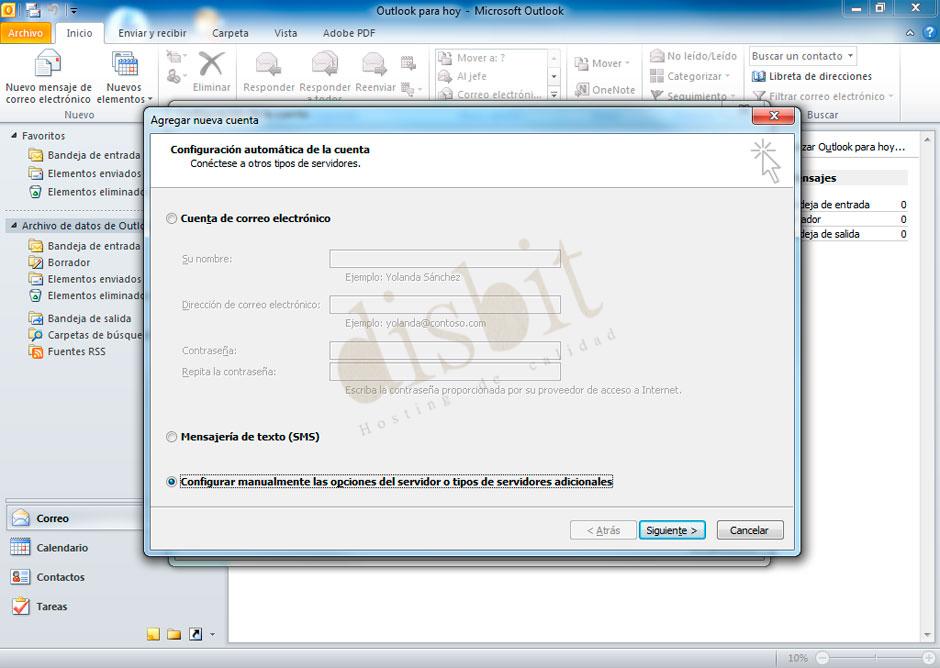Click the Responder icon

(x=267, y=63)
